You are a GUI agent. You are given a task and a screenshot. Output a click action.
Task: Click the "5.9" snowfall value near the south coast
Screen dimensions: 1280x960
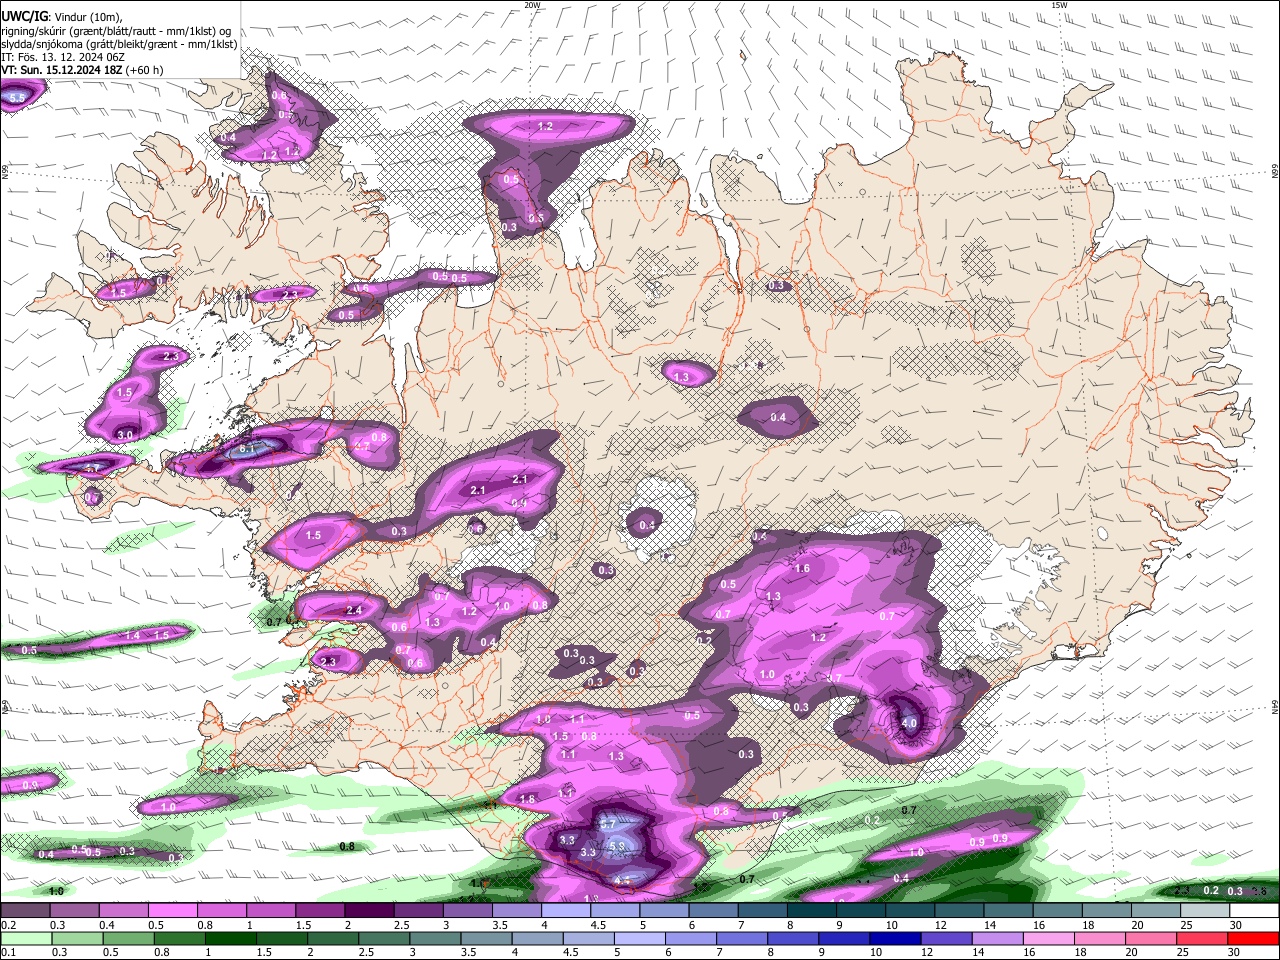tap(617, 846)
